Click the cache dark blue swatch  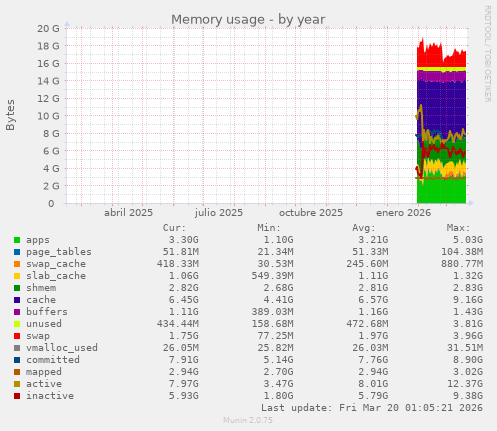click(x=17, y=300)
